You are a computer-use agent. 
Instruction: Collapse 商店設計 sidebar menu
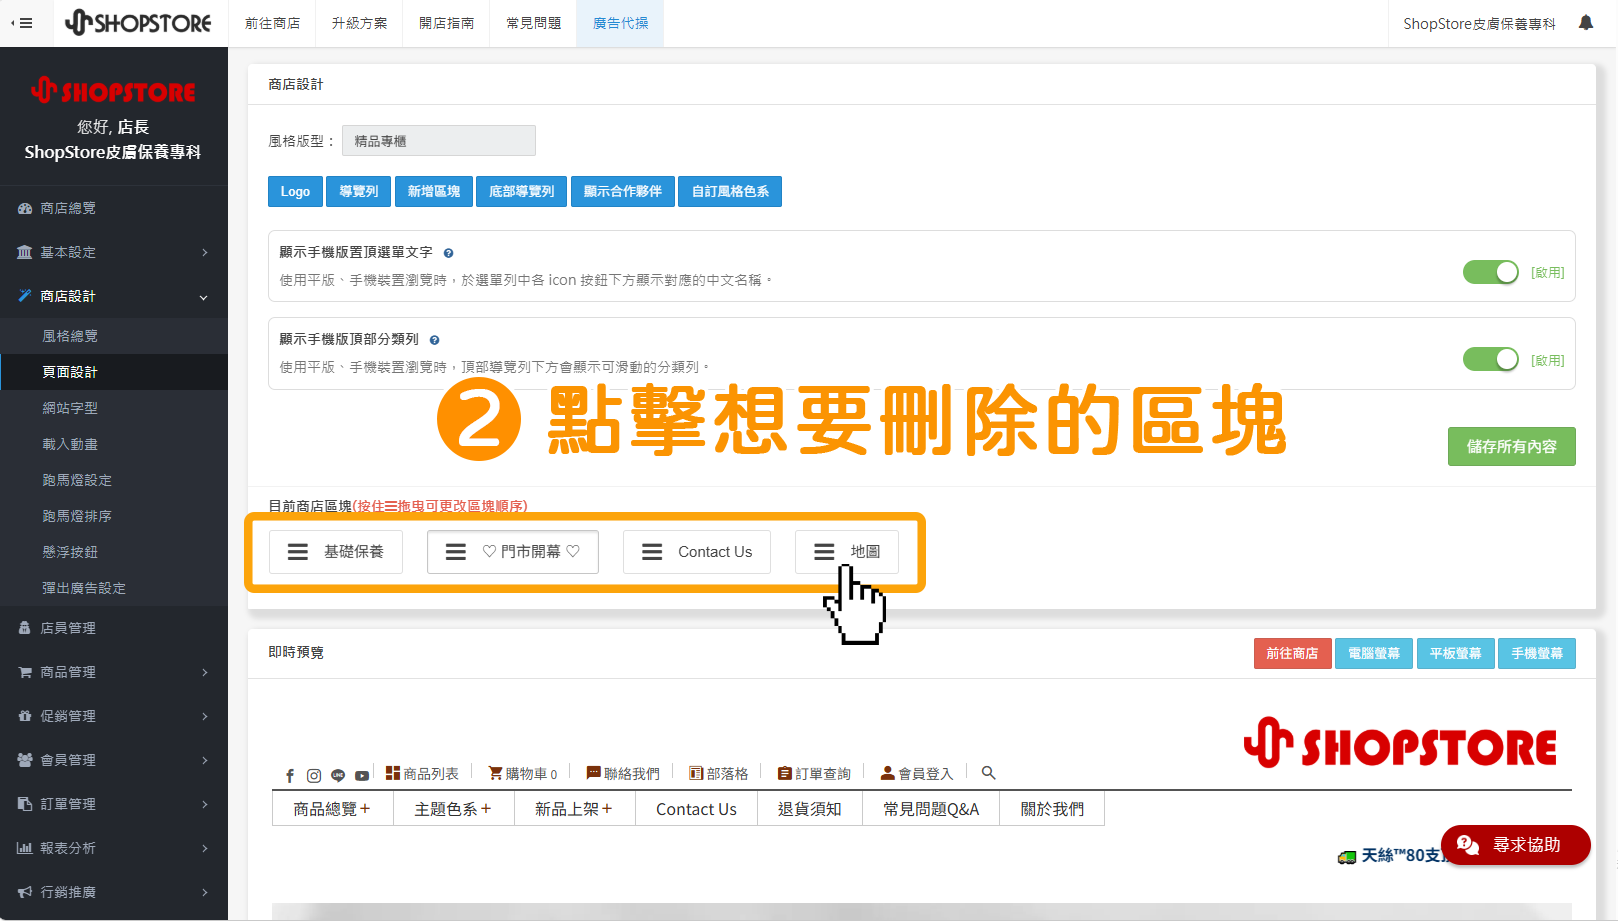coord(114,296)
